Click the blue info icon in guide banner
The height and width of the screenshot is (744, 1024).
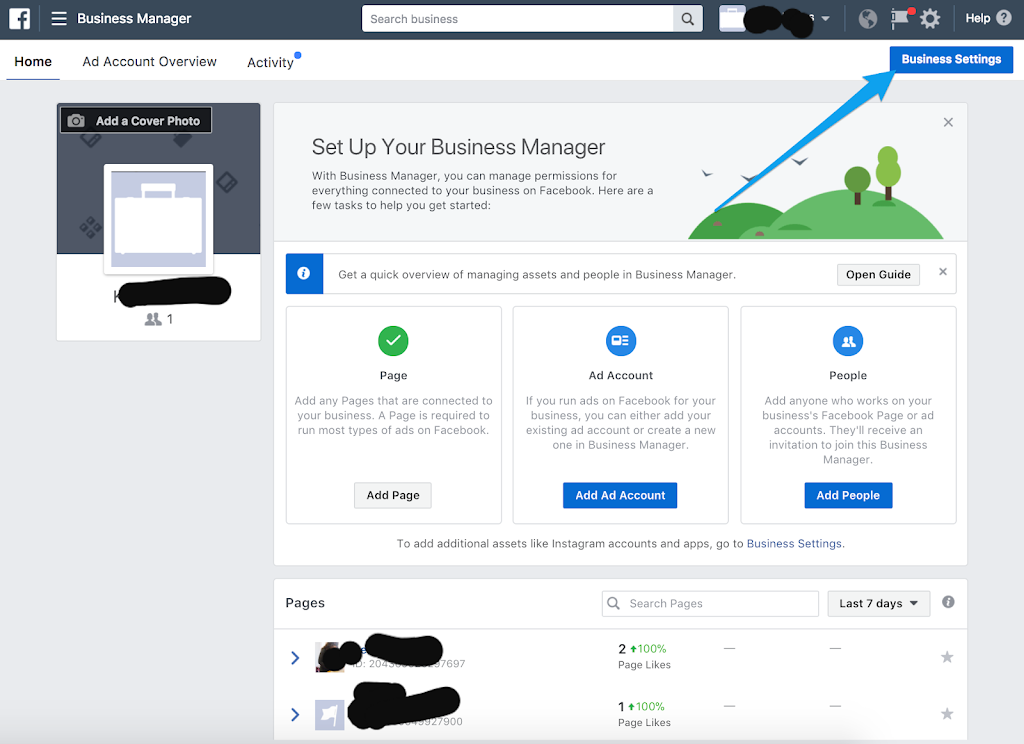pos(304,274)
